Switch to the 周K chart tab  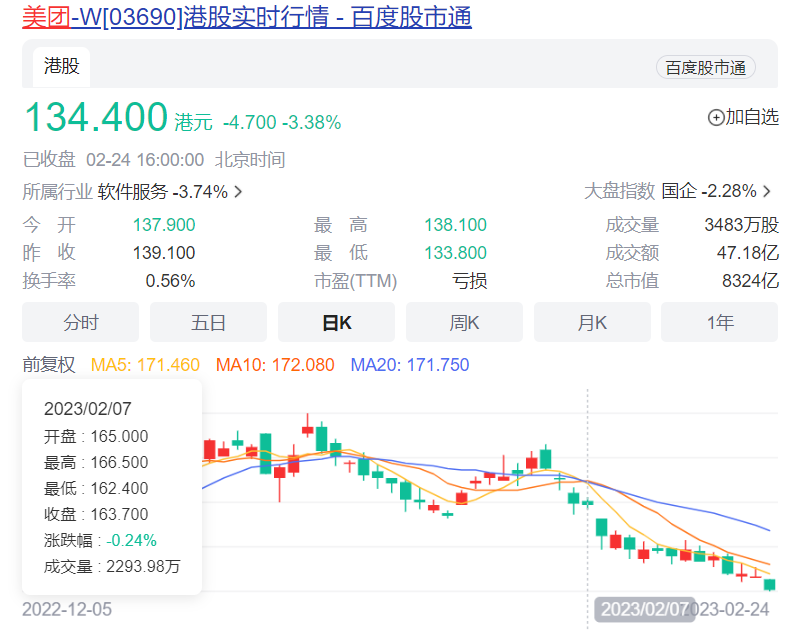[465, 322]
